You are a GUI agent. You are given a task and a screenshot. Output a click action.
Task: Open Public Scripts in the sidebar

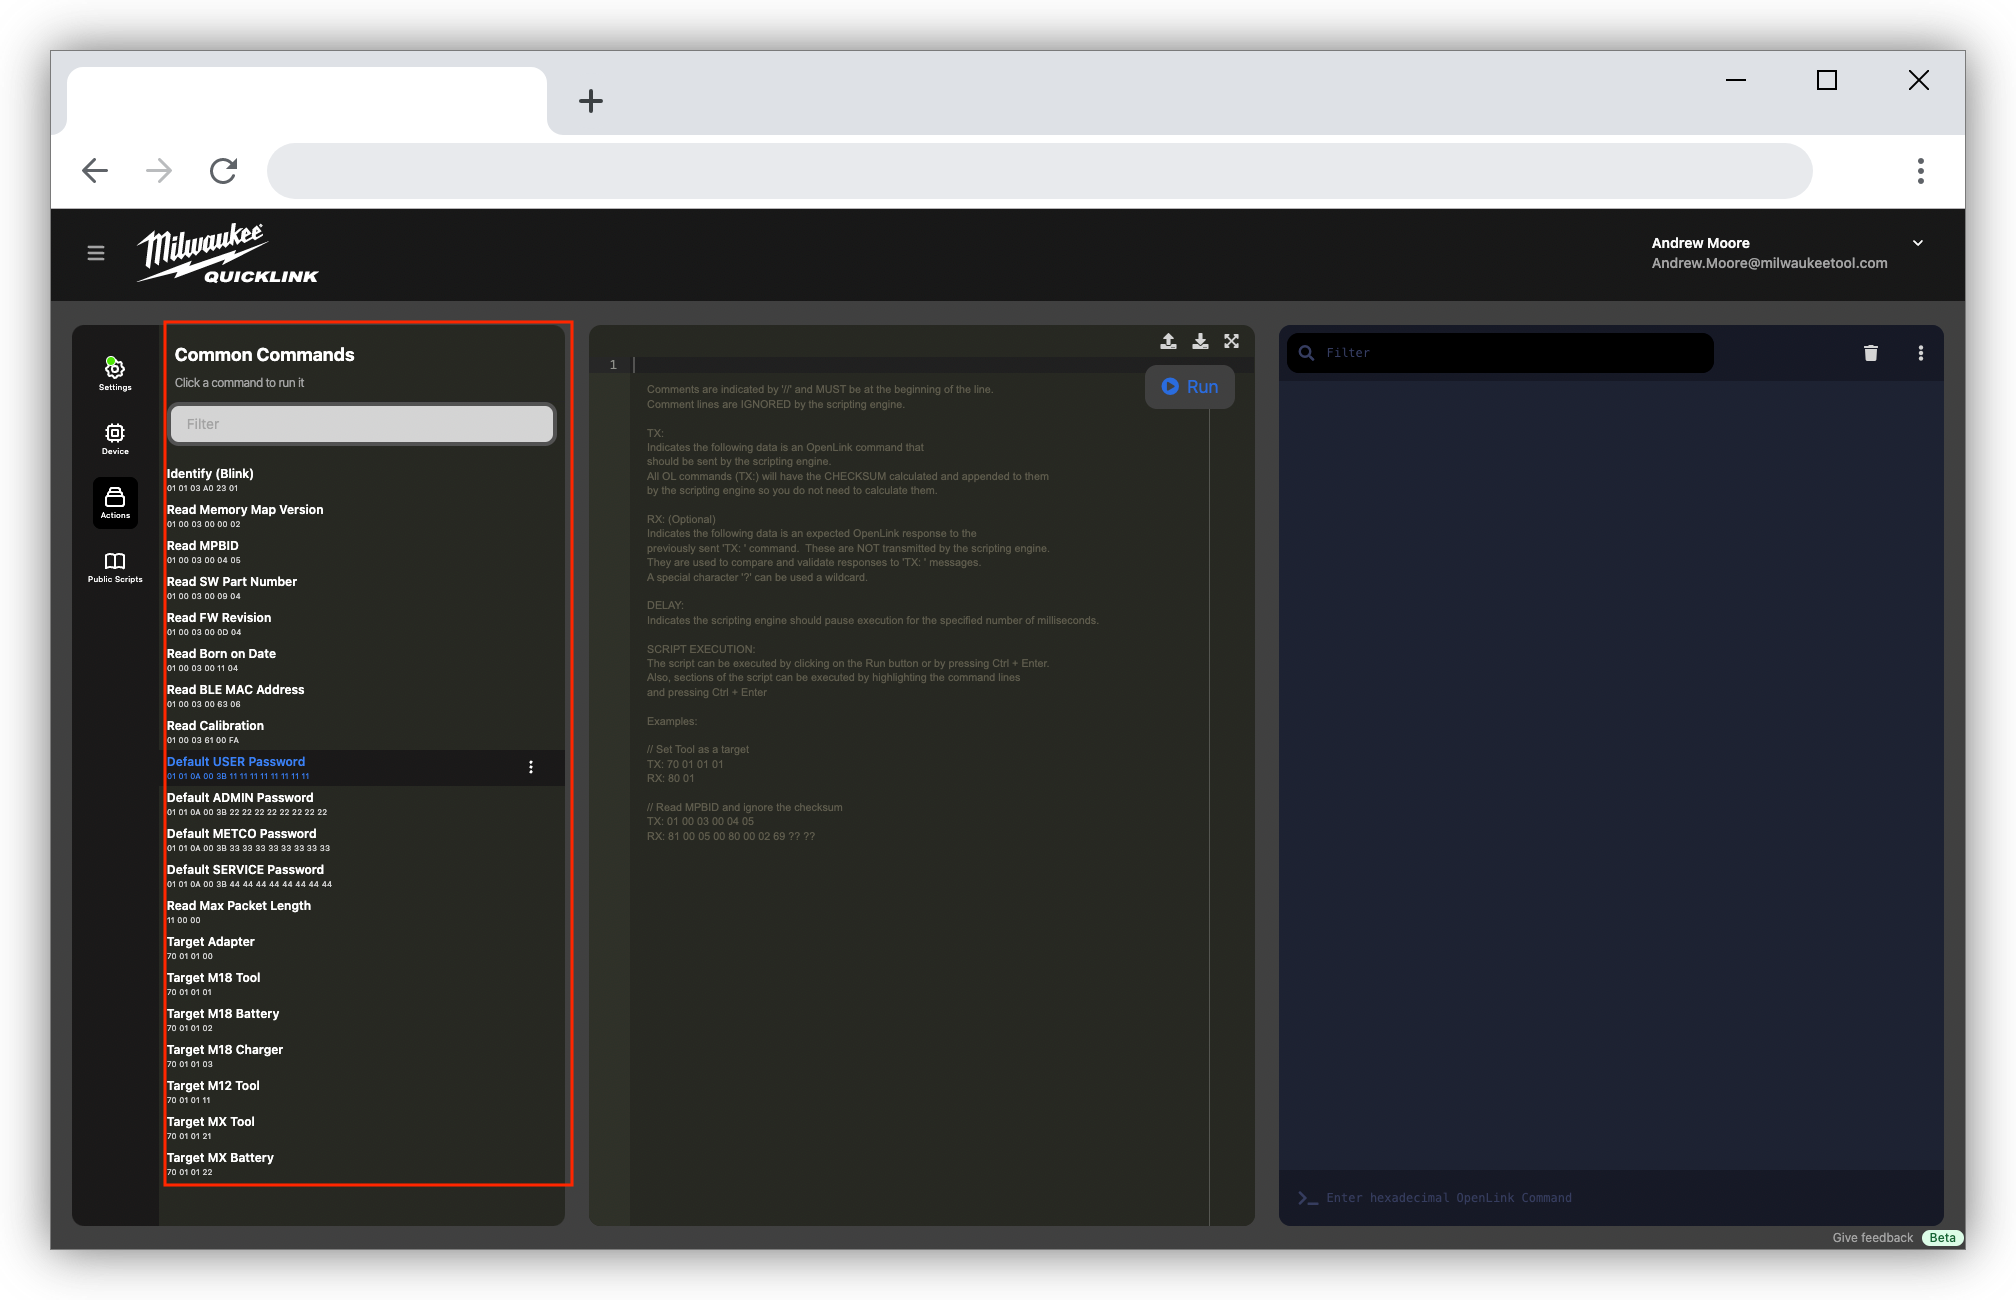(115, 566)
